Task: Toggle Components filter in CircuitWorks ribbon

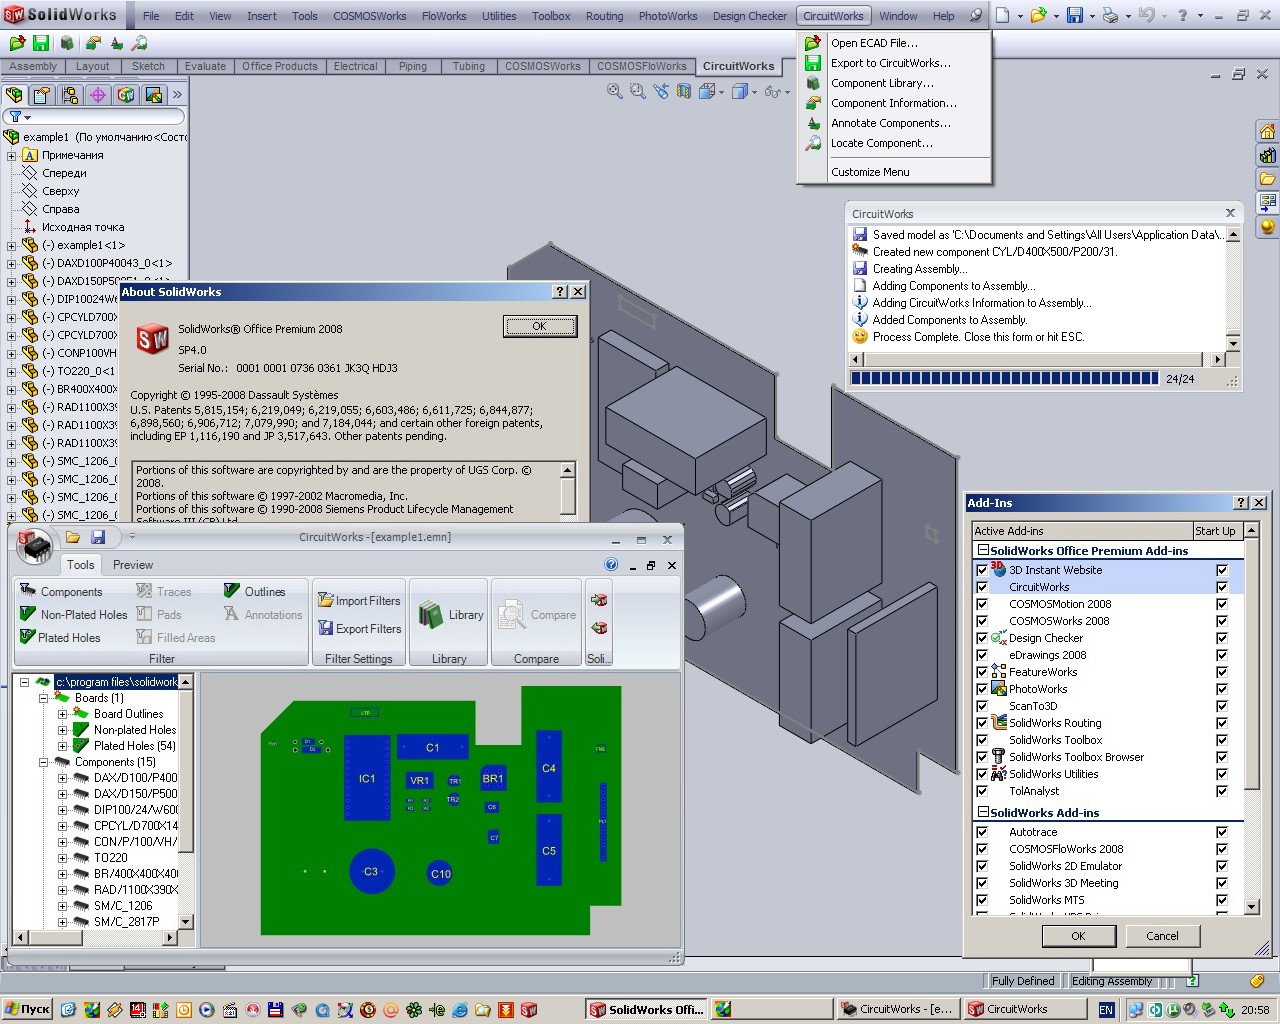Action: pos(61,591)
